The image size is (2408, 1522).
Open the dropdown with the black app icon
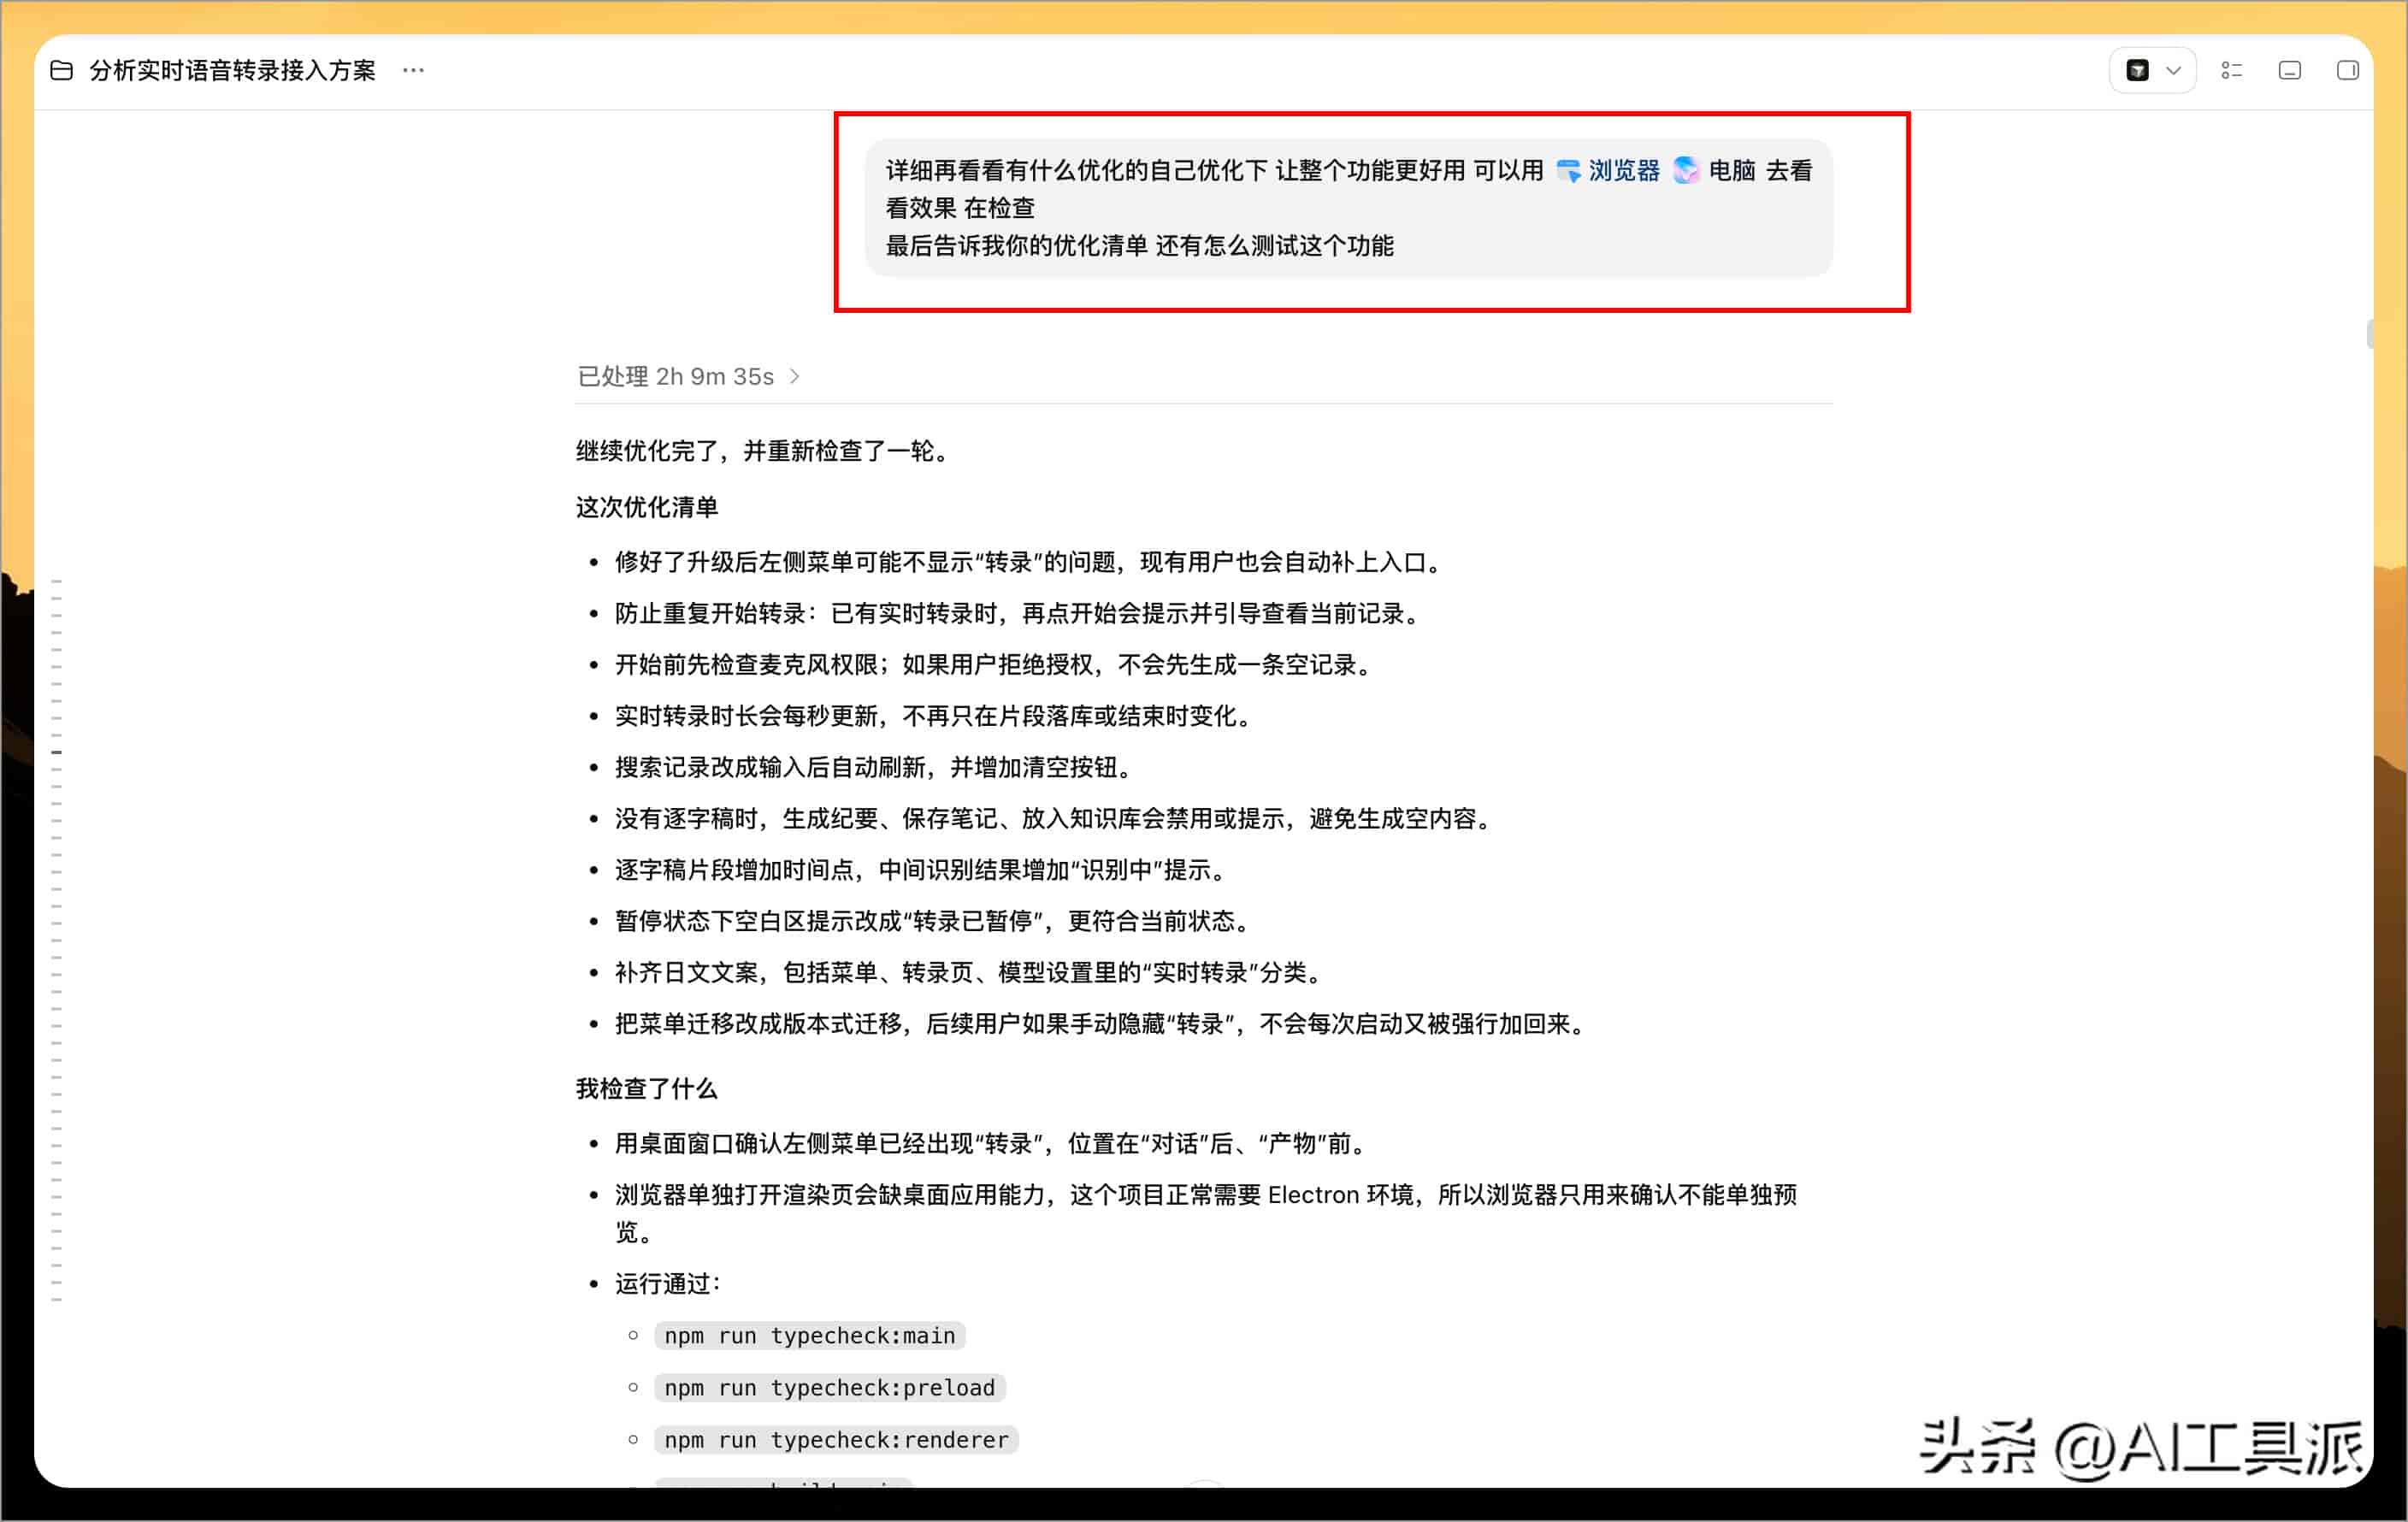pyautogui.click(x=2152, y=70)
